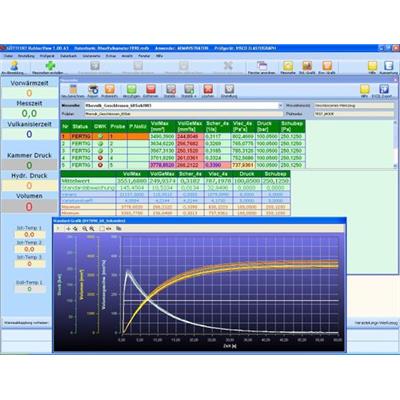The height and width of the screenshot is (400, 400).
Task: Click the red Entfernen icon
Action: tap(151, 89)
